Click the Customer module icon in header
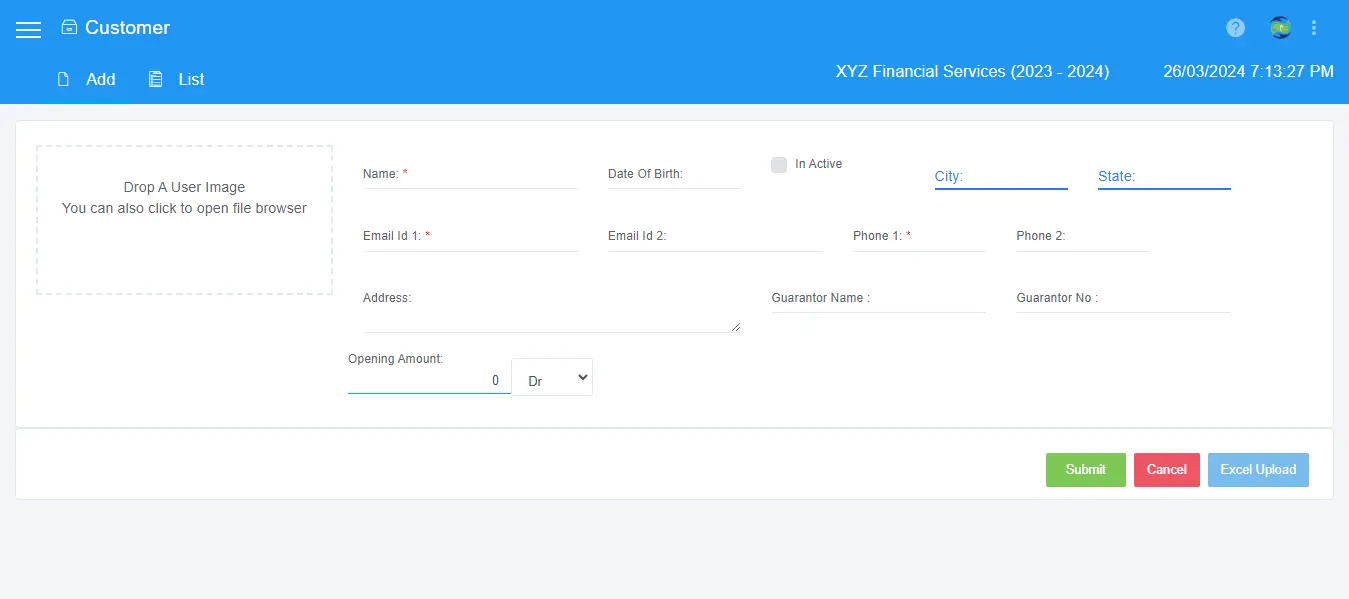The image size is (1349, 599). point(69,28)
